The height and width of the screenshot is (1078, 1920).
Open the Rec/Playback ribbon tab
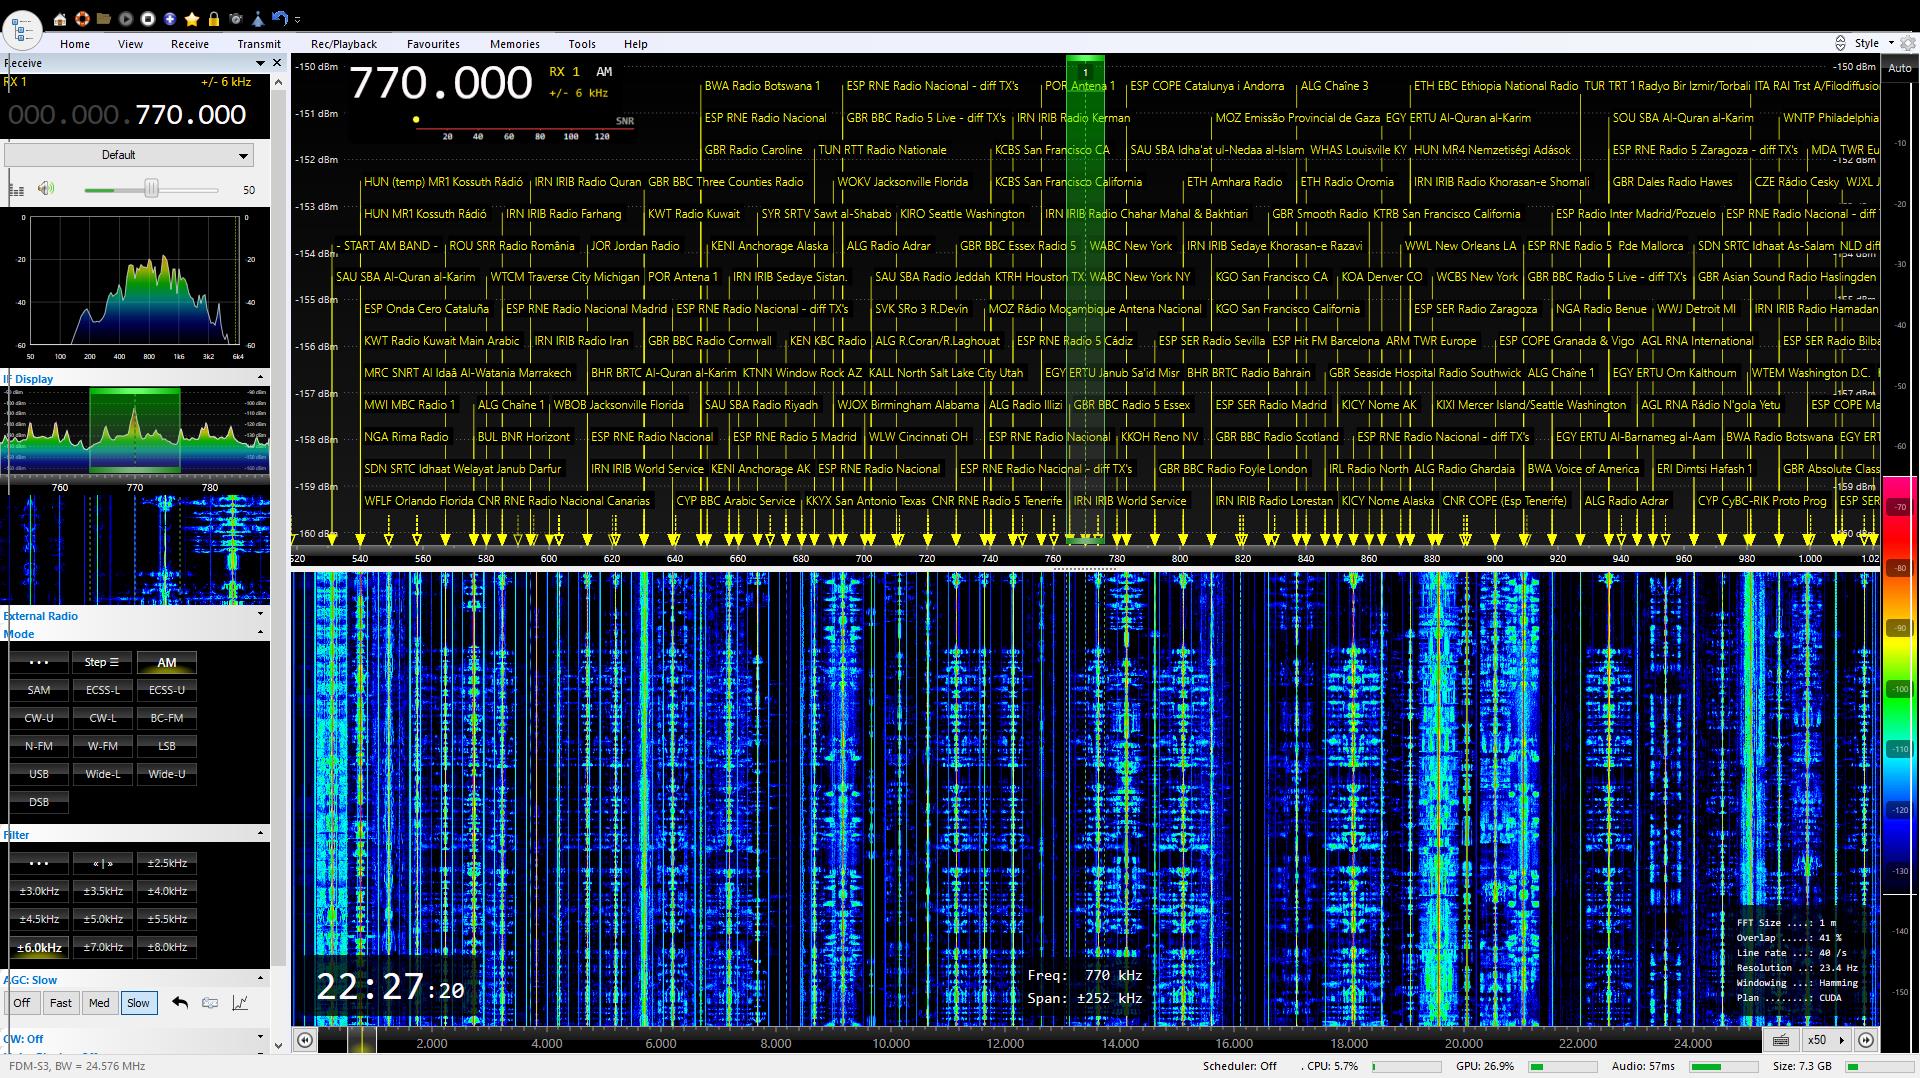(343, 44)
